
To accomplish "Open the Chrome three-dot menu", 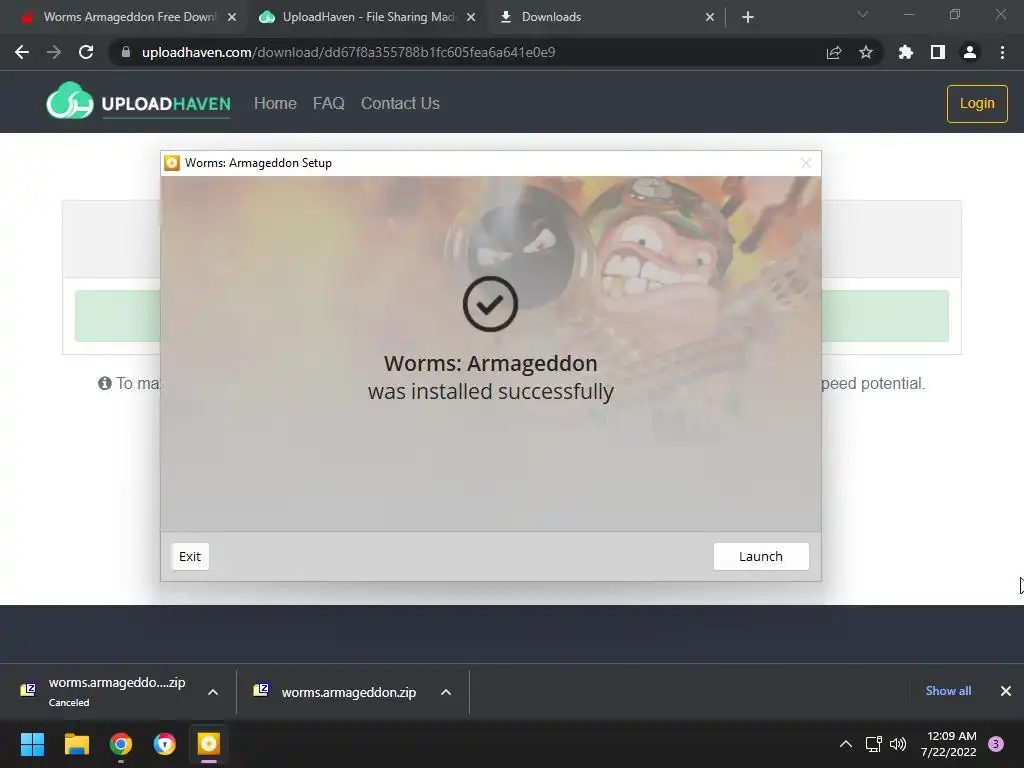I will tap(1002, 52).
